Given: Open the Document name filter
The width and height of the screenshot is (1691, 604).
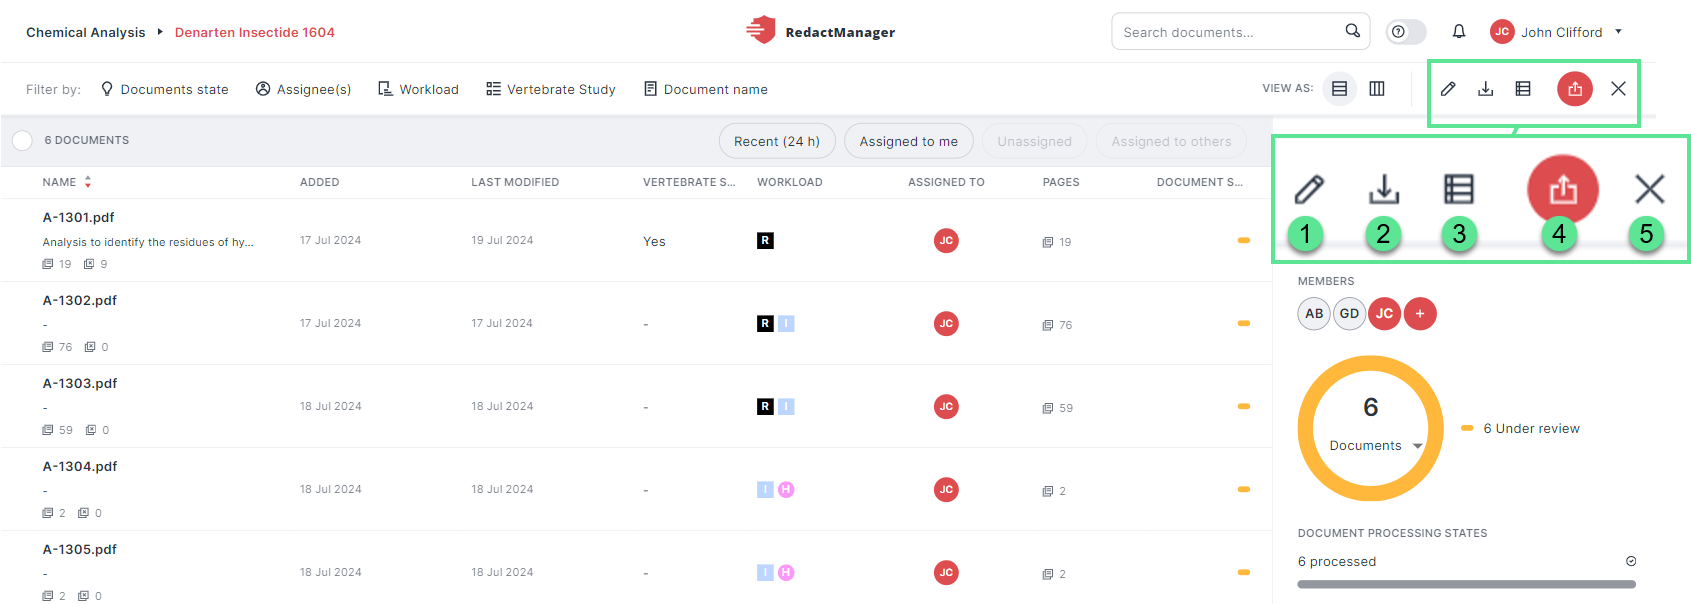Looking at the screenshot, I should (x=706, y=89).
